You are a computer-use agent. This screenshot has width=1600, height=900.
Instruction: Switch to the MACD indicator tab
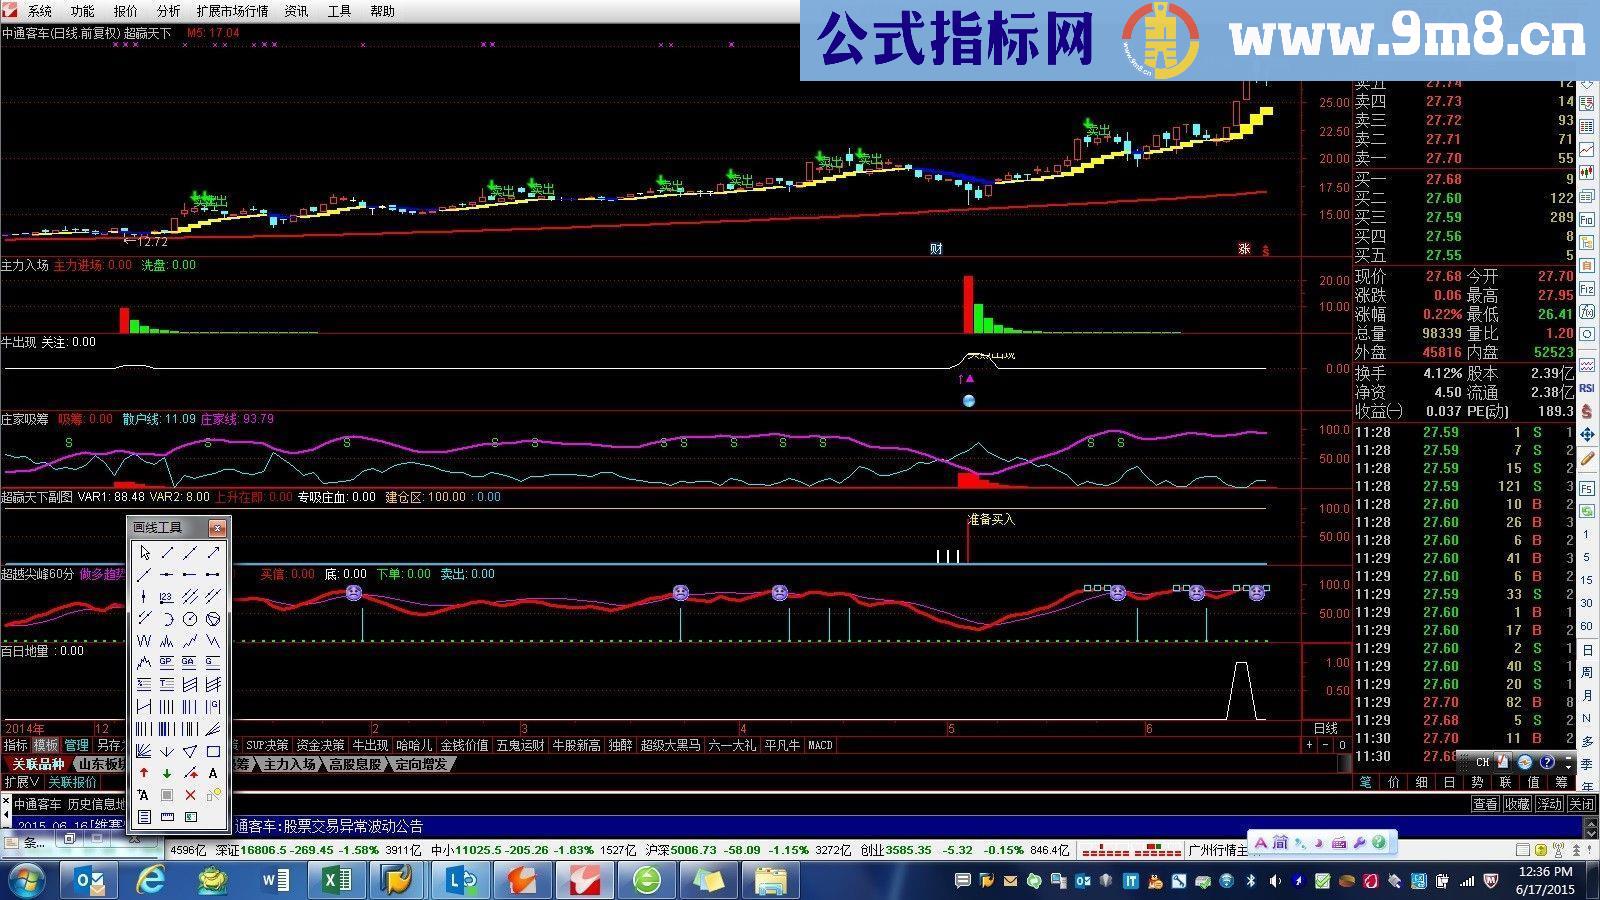(819, 745)
